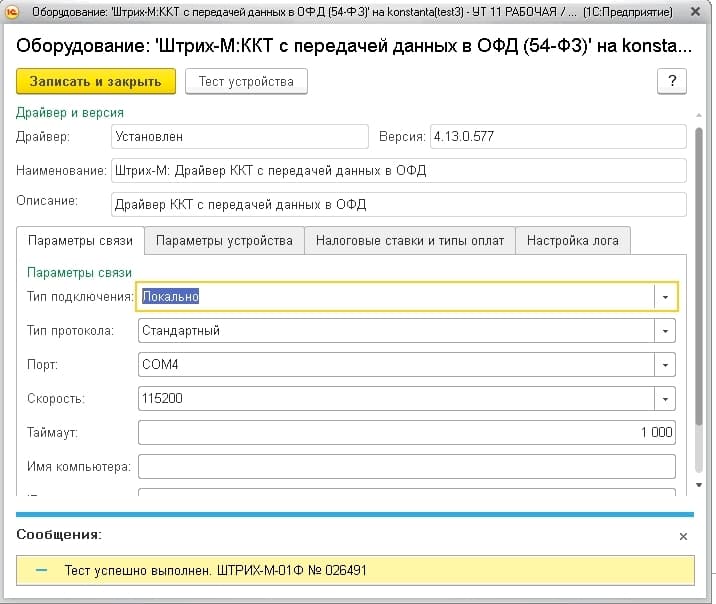Open Налоговые ставки и типы оплат tab
716x604 pixels.
click(x=410, y=241)
